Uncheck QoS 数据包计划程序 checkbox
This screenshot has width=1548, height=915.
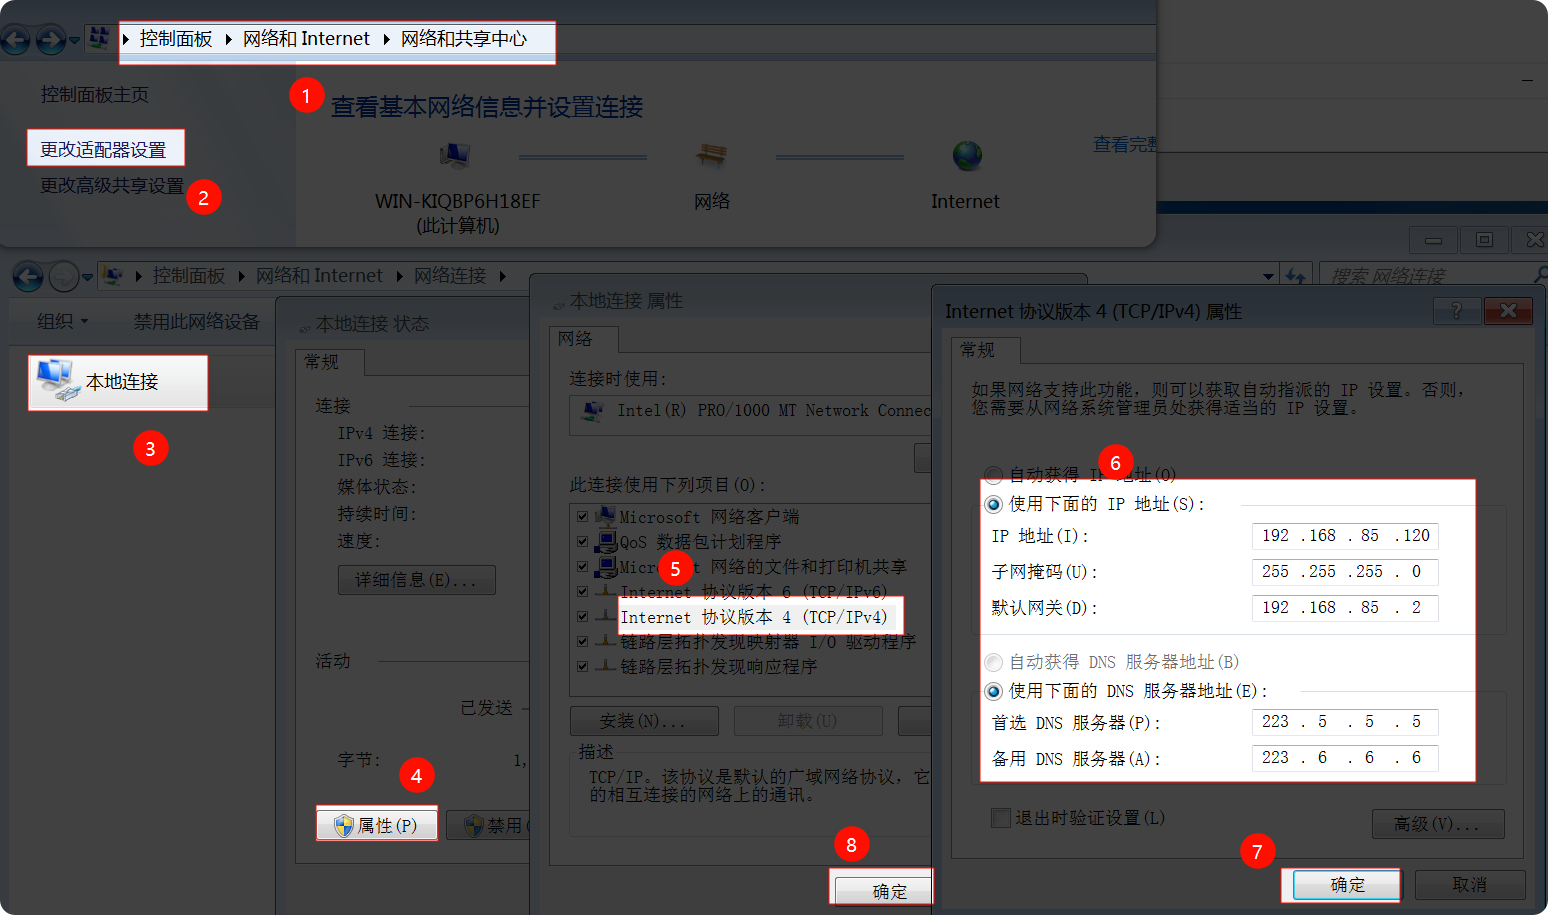click(582, 541)
